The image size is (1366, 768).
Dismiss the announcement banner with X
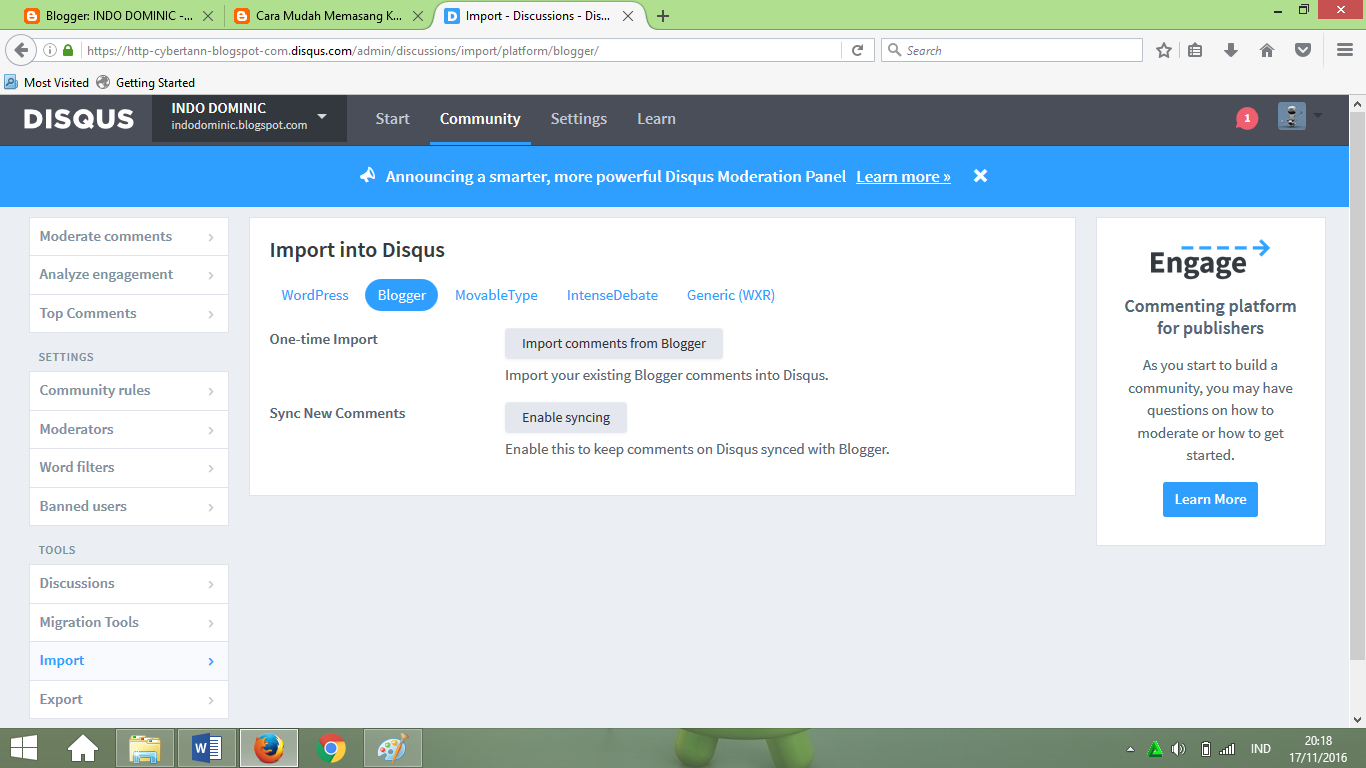pos(981,176)
